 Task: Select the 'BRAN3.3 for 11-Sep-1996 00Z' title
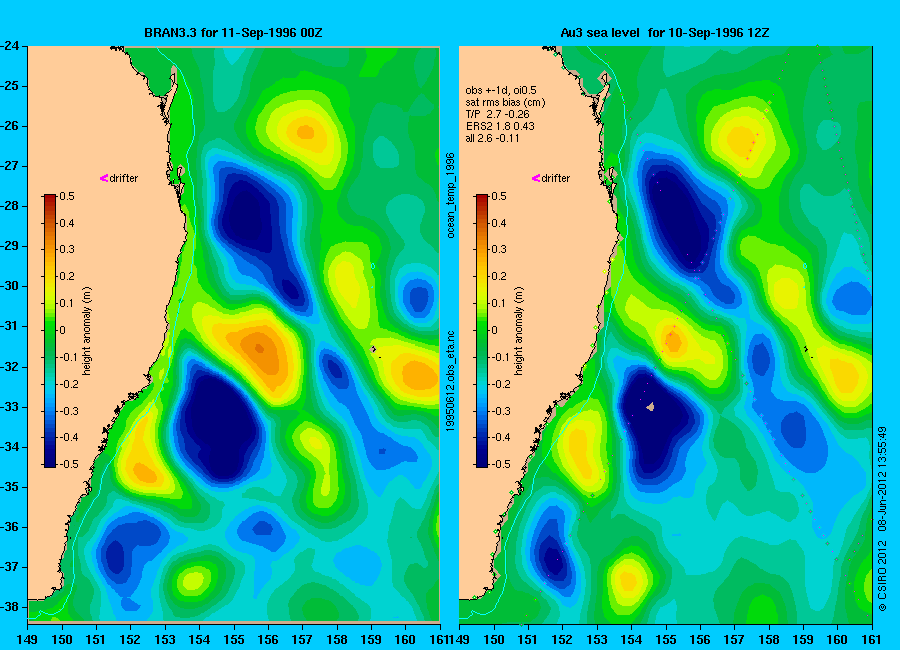click(233, 33)
